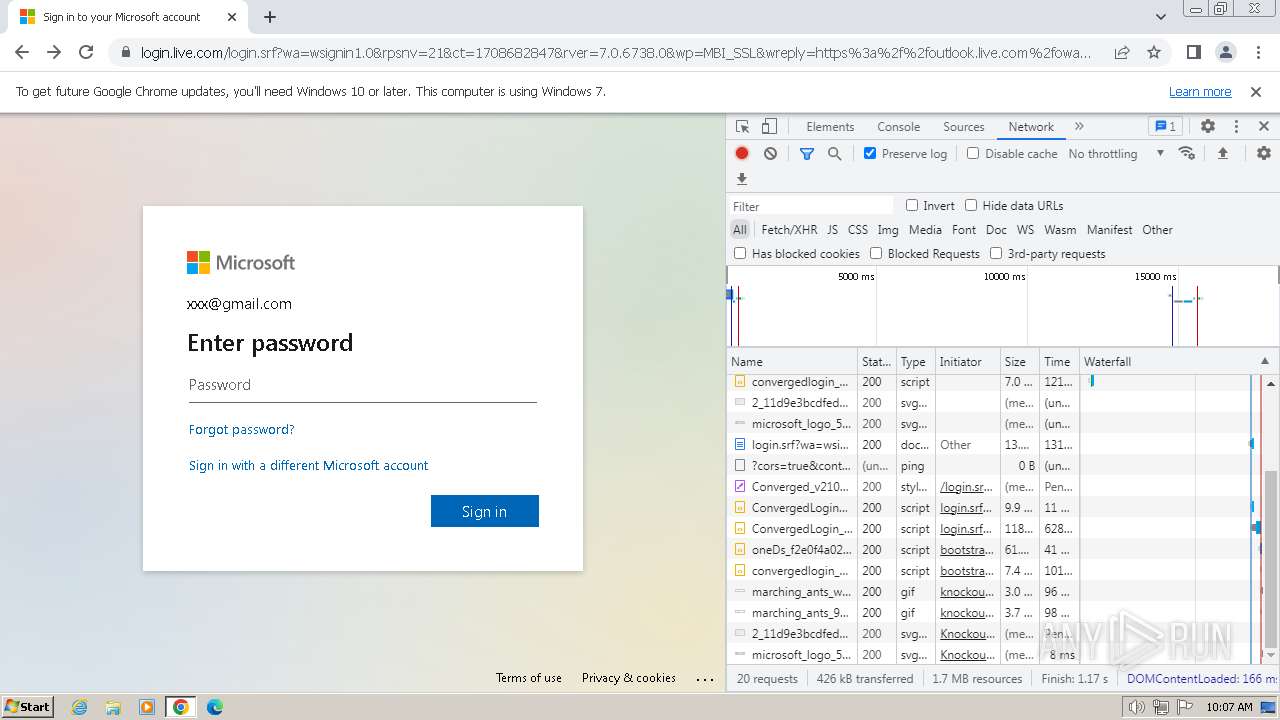Open DevTools customize three-dot menu
The image size is (1280, 720).
(1236, 127)
